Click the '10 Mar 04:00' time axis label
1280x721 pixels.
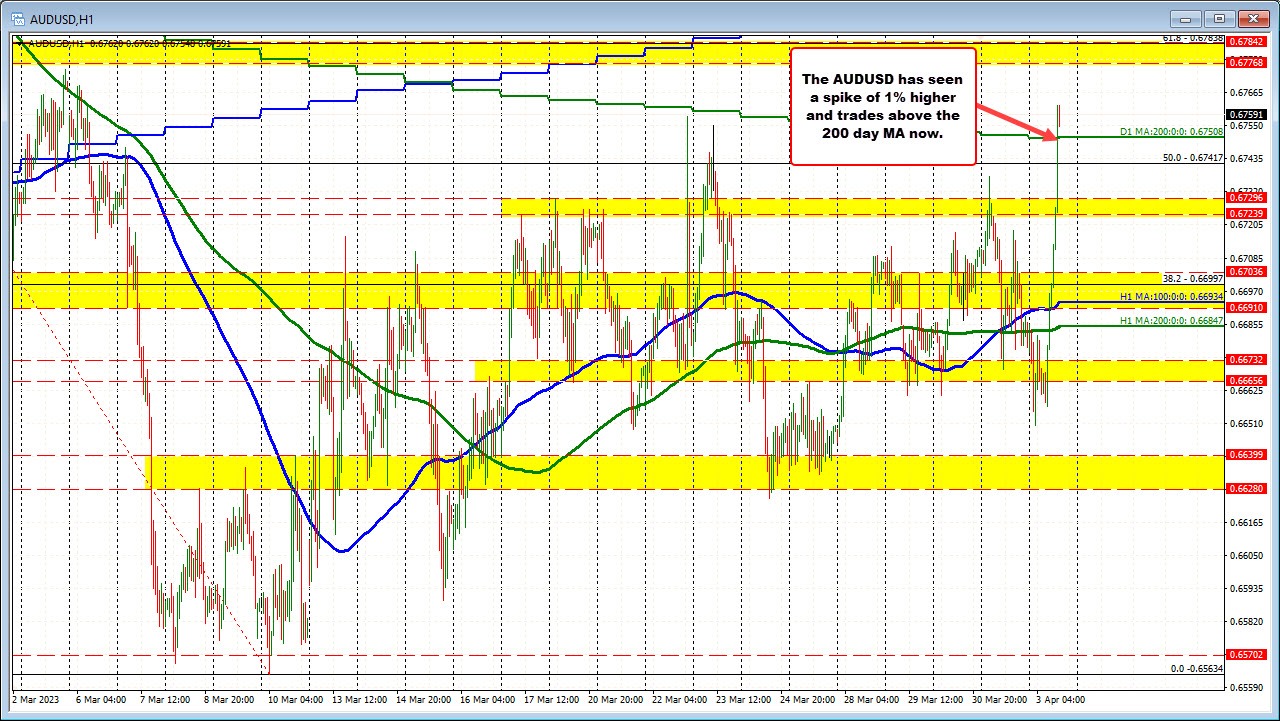(296, 701)
